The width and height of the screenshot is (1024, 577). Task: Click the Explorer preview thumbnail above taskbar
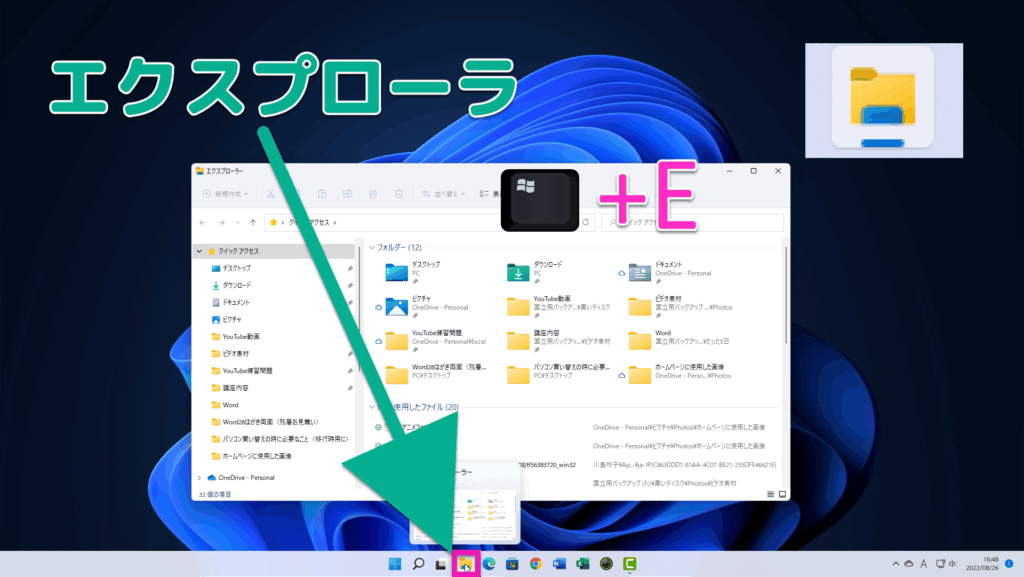click(465, 503)
